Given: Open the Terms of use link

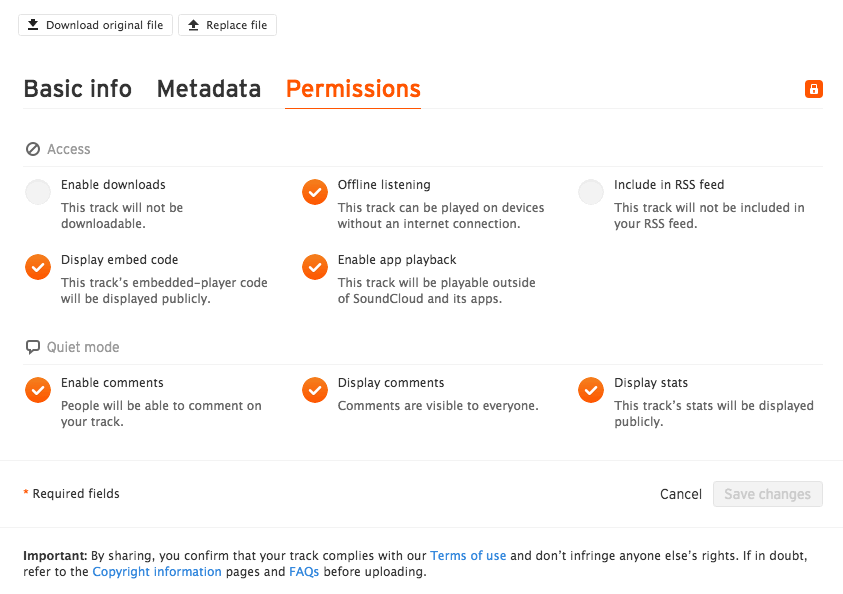Looking at the screenshot, I should coord(468,555).
